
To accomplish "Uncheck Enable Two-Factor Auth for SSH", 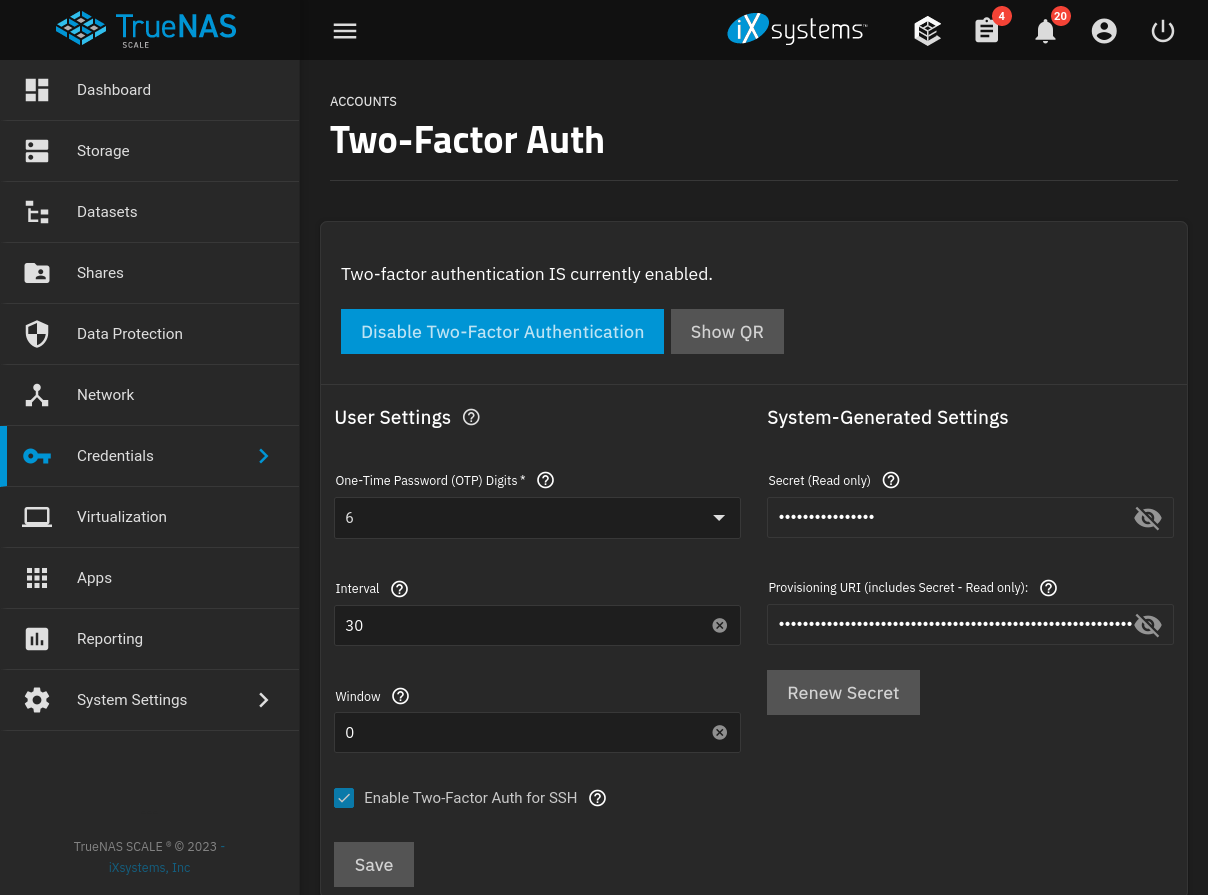I will coord(344,798).
